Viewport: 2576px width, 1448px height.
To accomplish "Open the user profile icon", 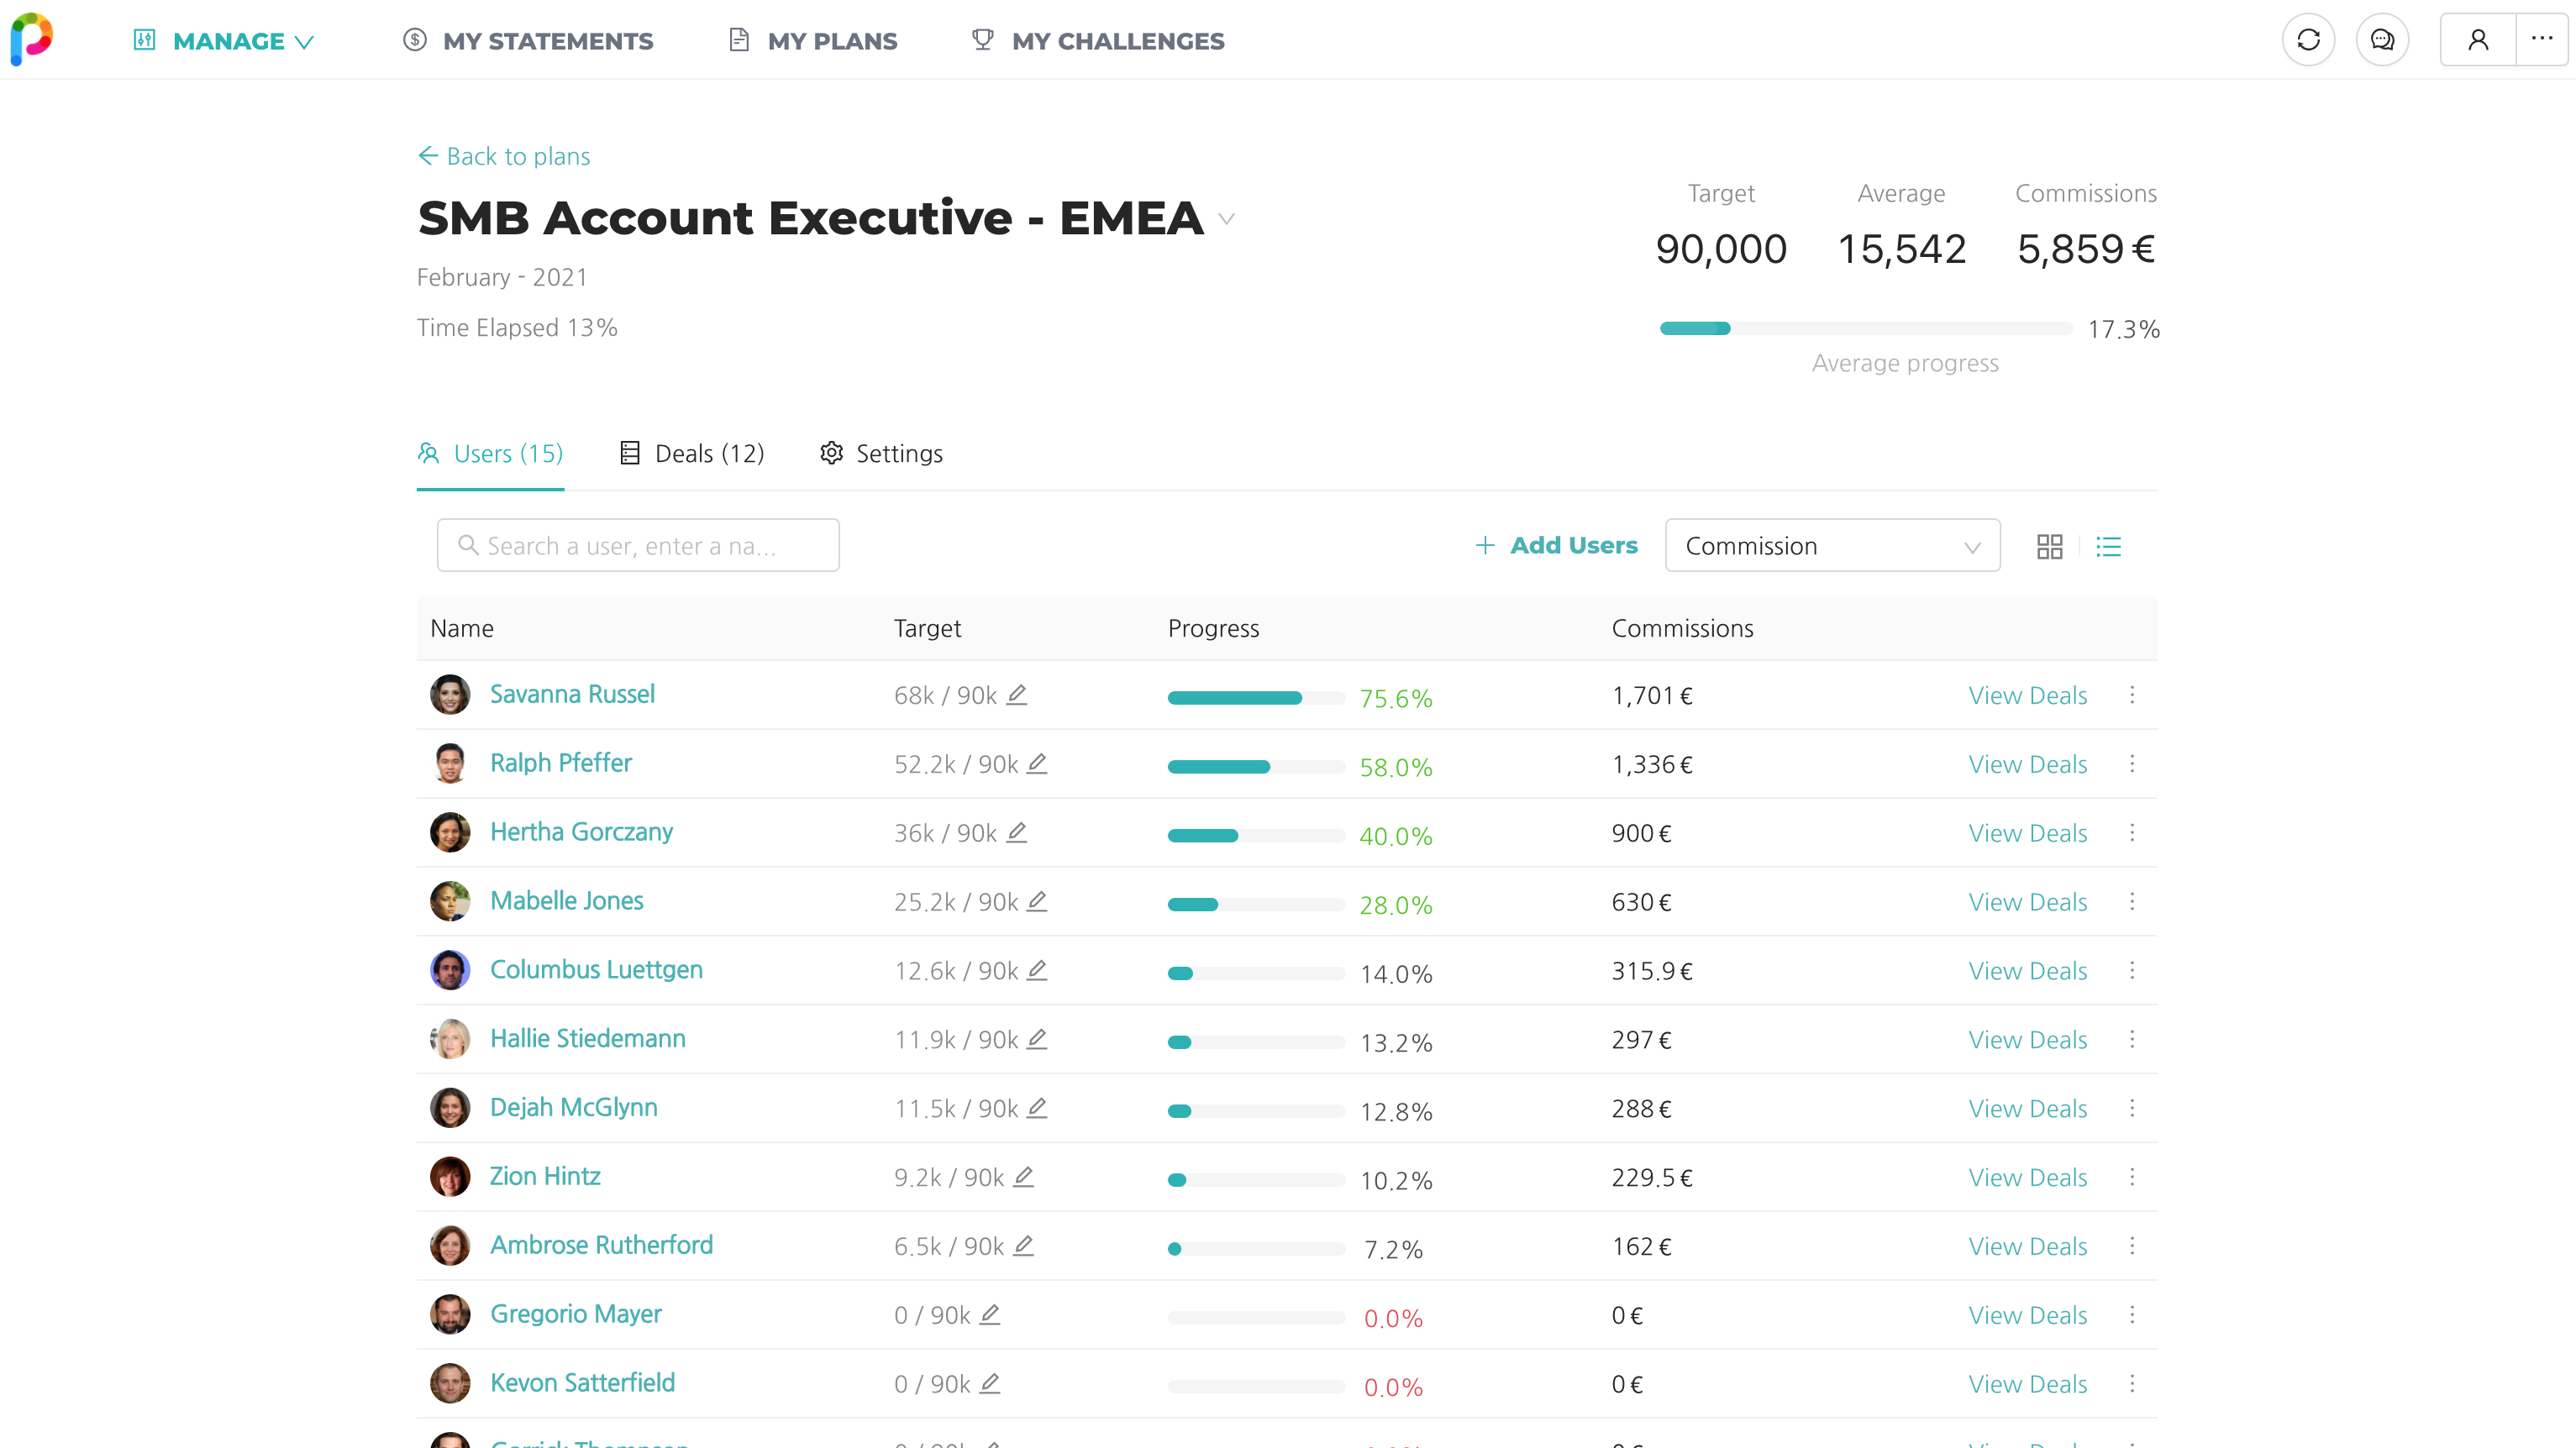I will pyautogui.click(x=2478, y=40).
